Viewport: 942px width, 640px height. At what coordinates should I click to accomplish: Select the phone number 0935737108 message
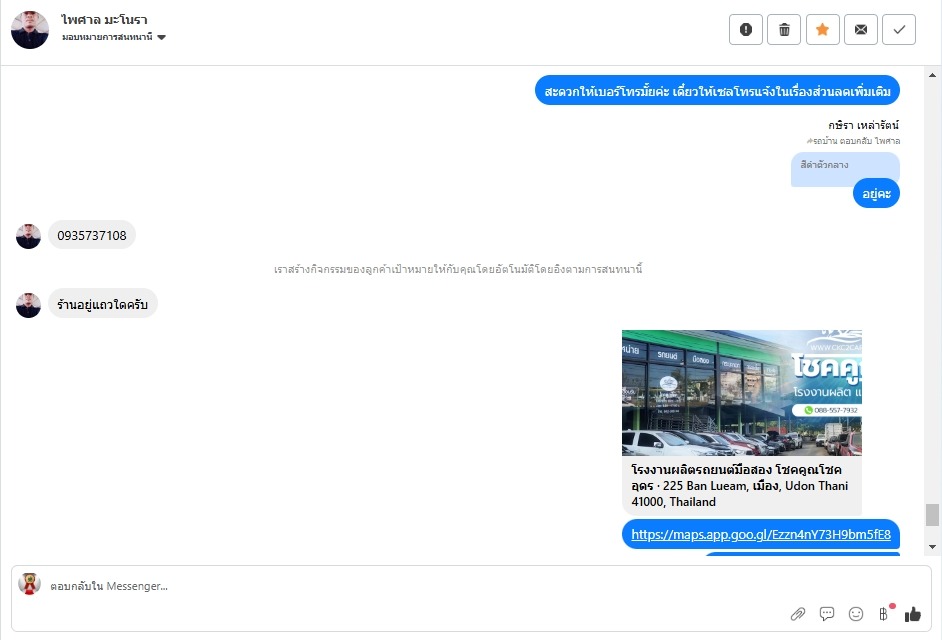[x=92, y=235]
